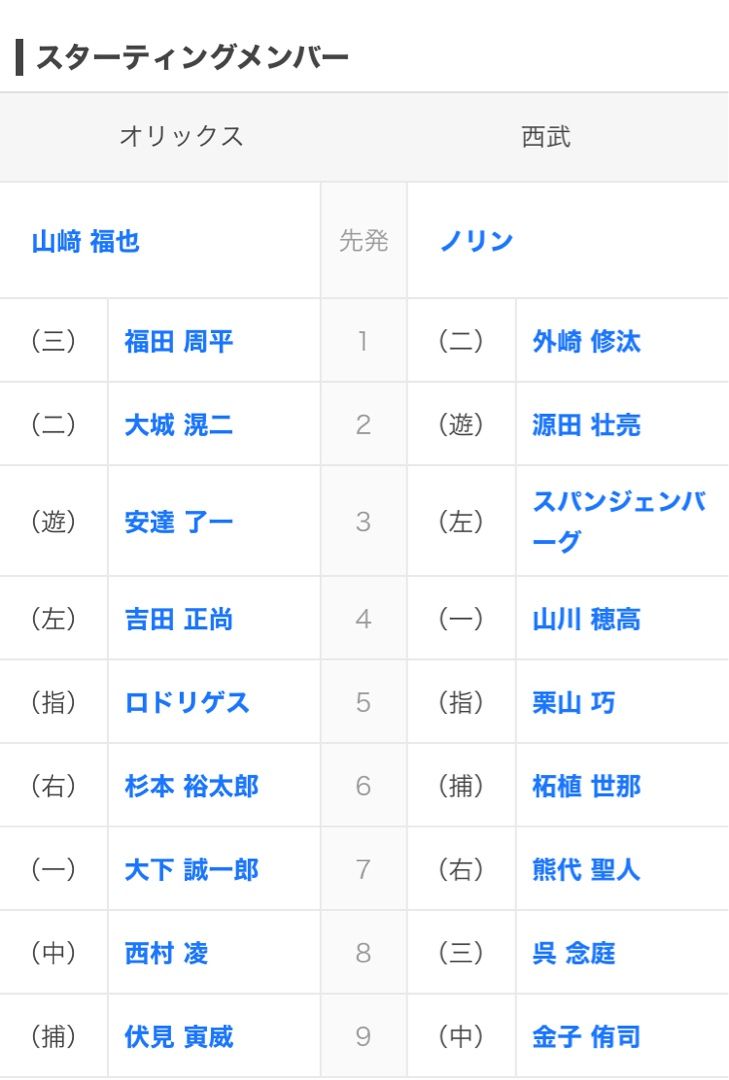Open 金子 侑司 player link
729x1080 pixels.
click(586, 1036)
